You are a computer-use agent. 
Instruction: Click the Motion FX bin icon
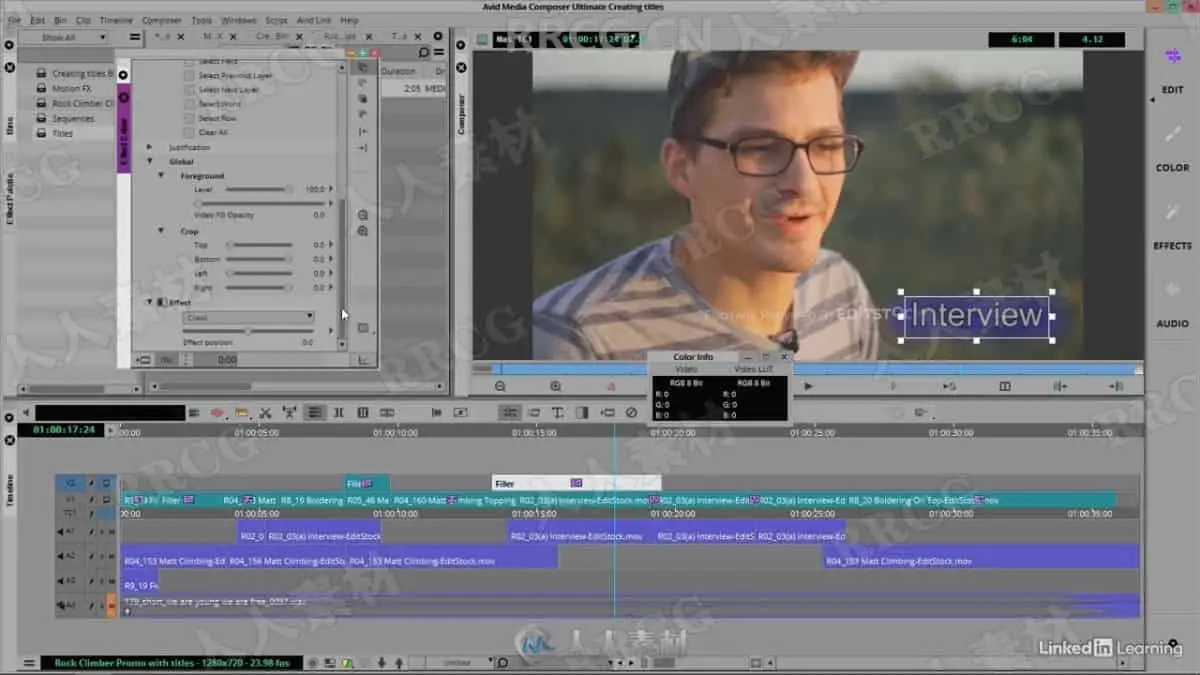tap(42, 88)
